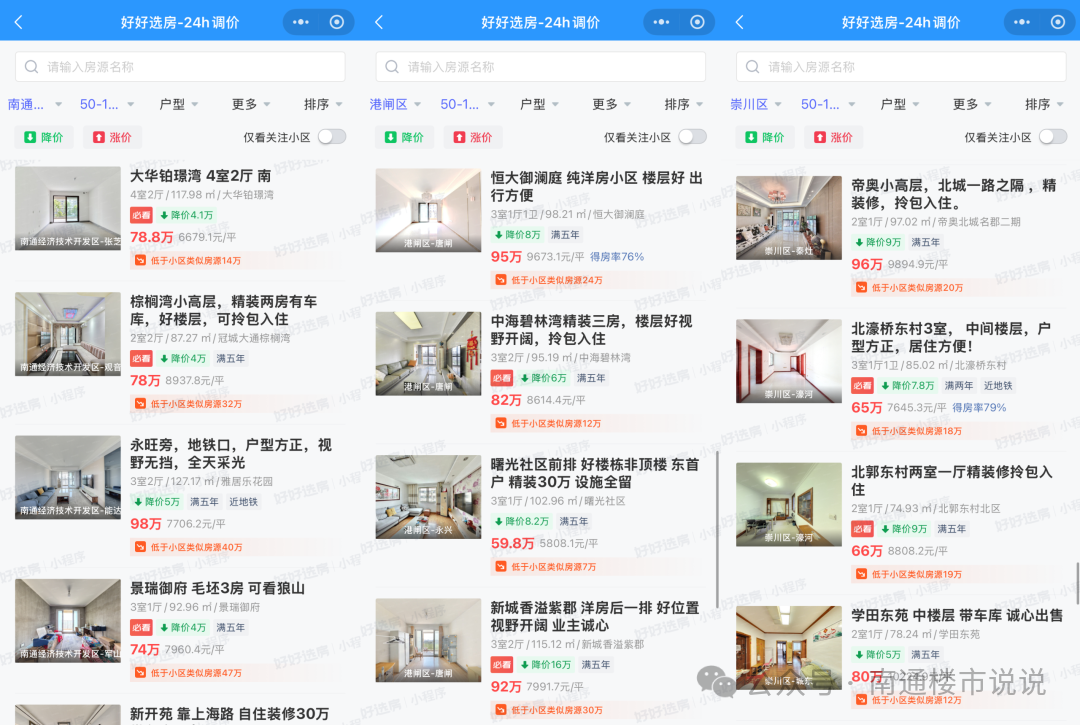Open 南通... district dropdown
Image resolution: width=1080 pixels, height=725 pixels.
(x=34, y=104)
